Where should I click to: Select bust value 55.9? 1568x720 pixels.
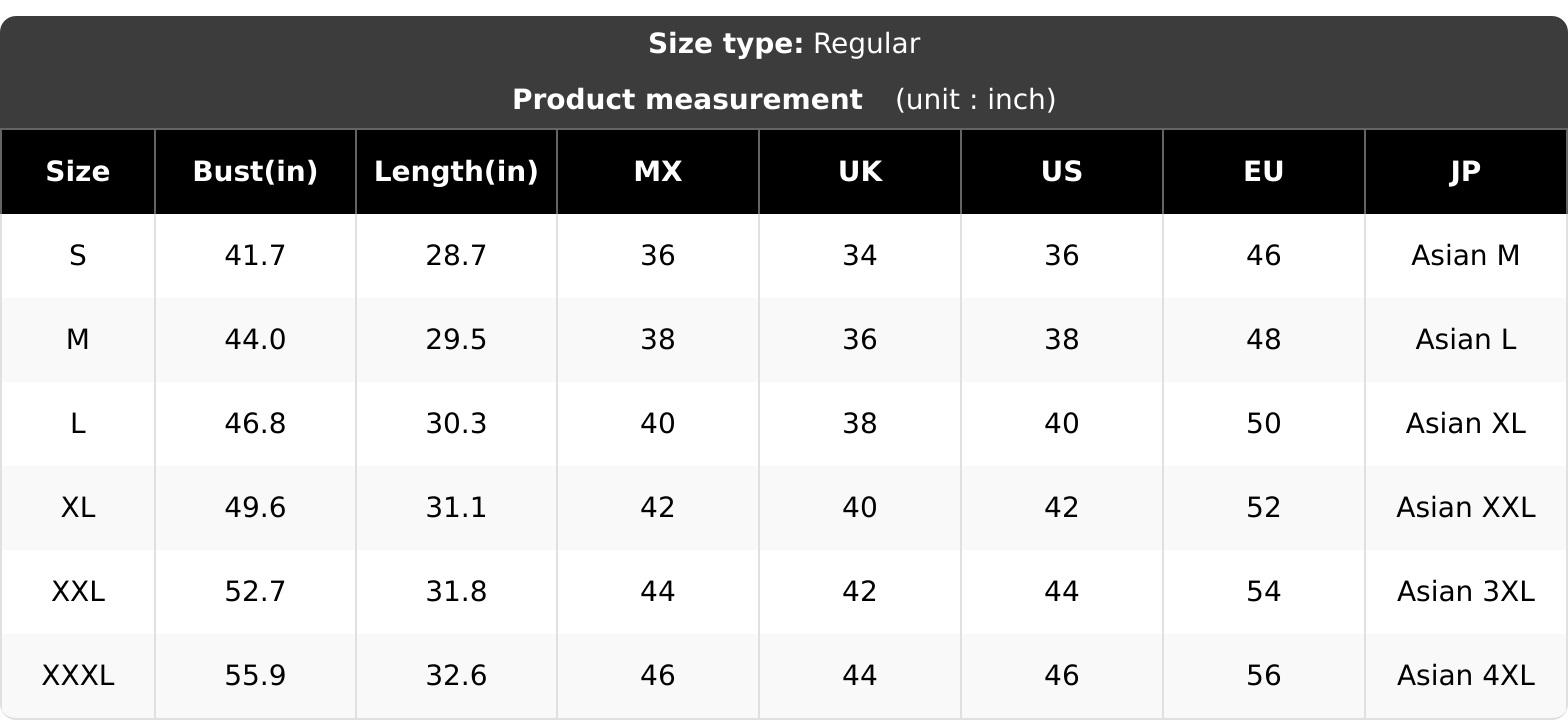[255, 676]
